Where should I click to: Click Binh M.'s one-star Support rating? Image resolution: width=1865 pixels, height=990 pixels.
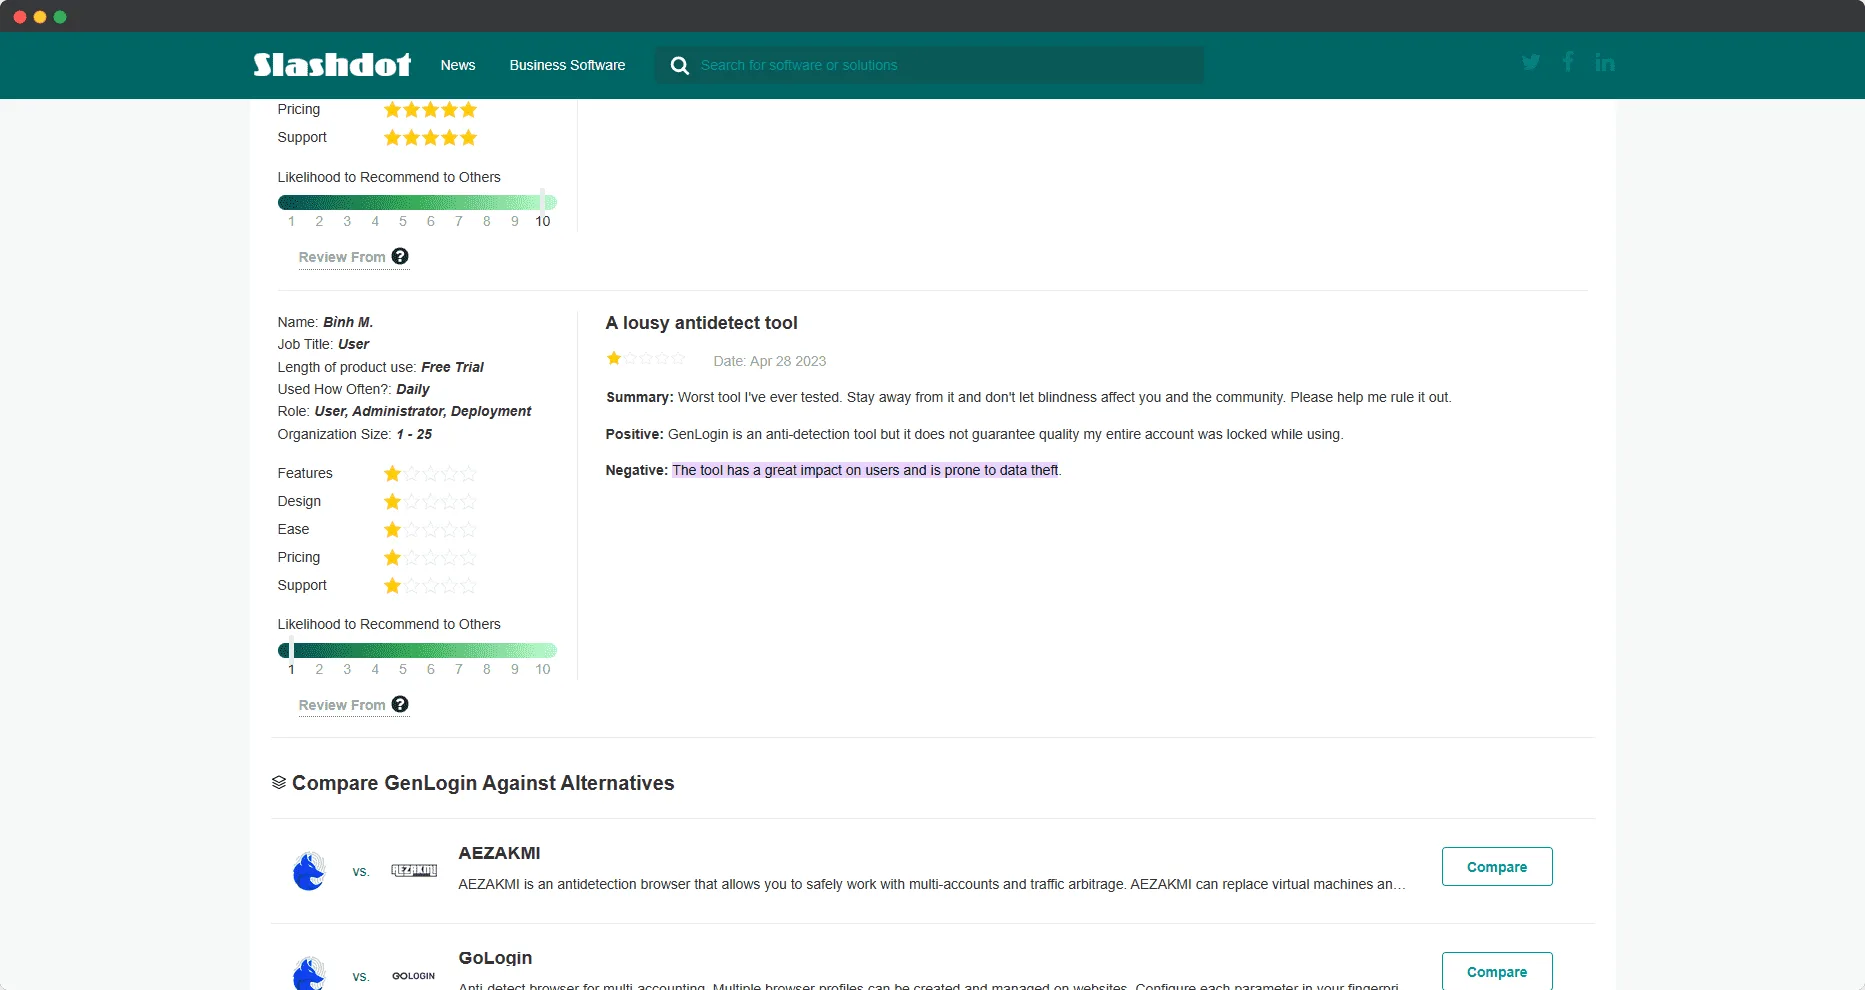(x=430, y=585)
